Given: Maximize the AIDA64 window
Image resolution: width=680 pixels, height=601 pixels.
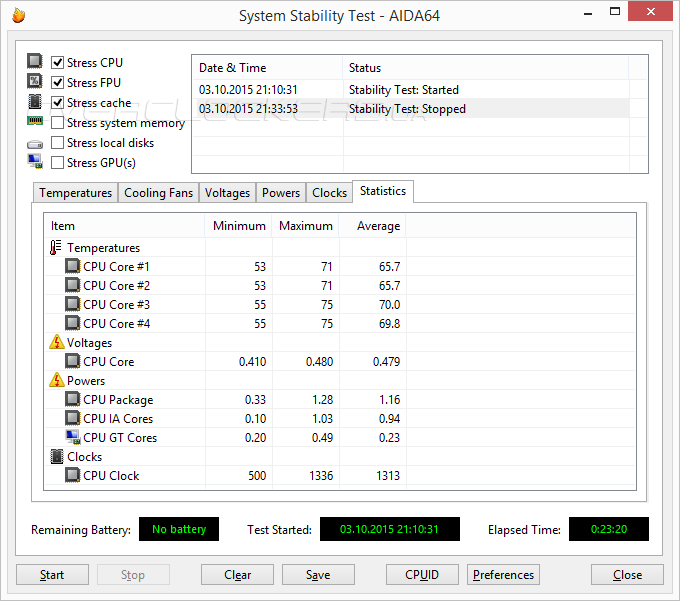Looking at the screenshot, I should (x=615, y=12).
